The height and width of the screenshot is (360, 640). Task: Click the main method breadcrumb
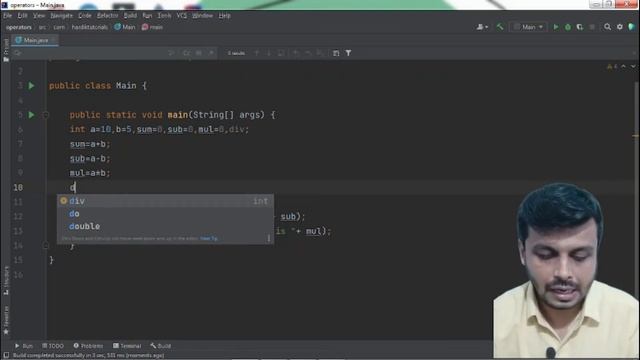pyautogui.click(x=152, y=27)
